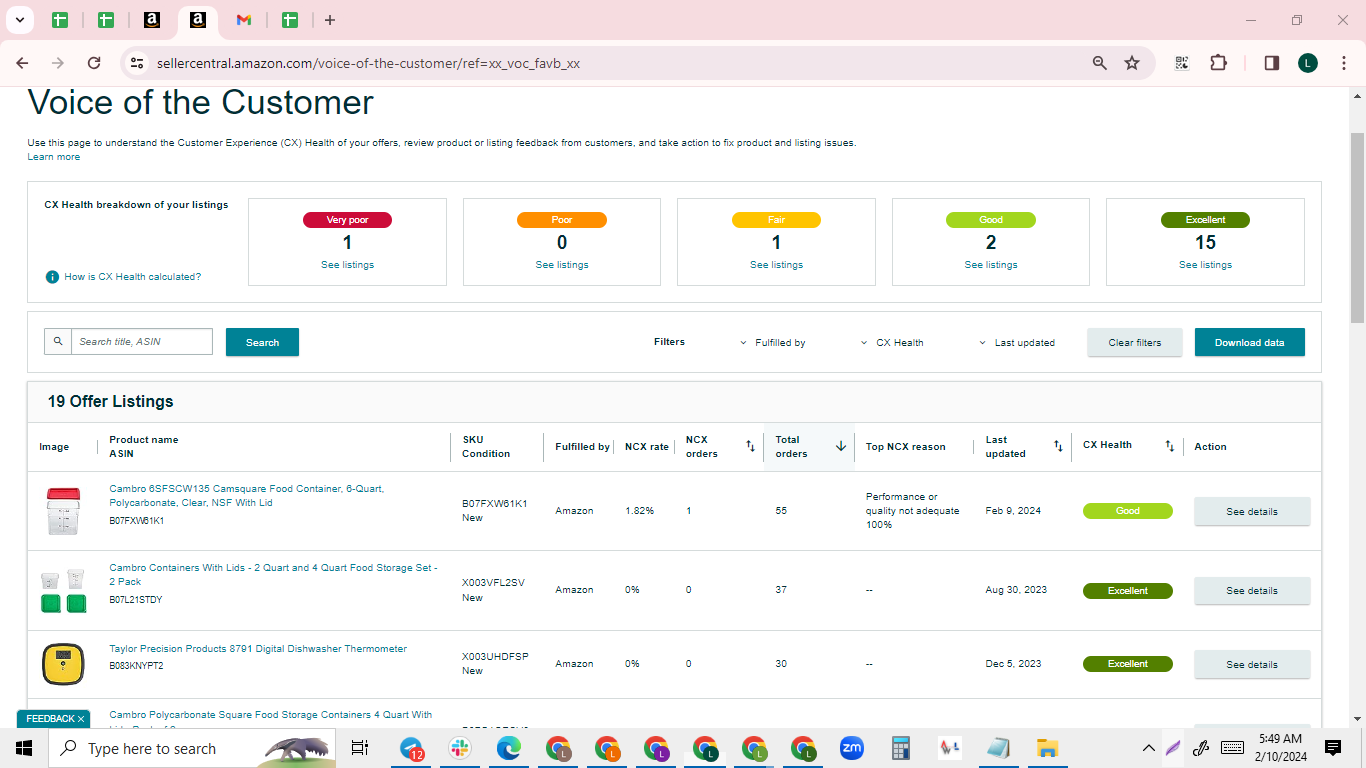Launch Microsoft Edge from the taskbar
The height and width of the screenshot is (768, 1366).
(509, 748)
